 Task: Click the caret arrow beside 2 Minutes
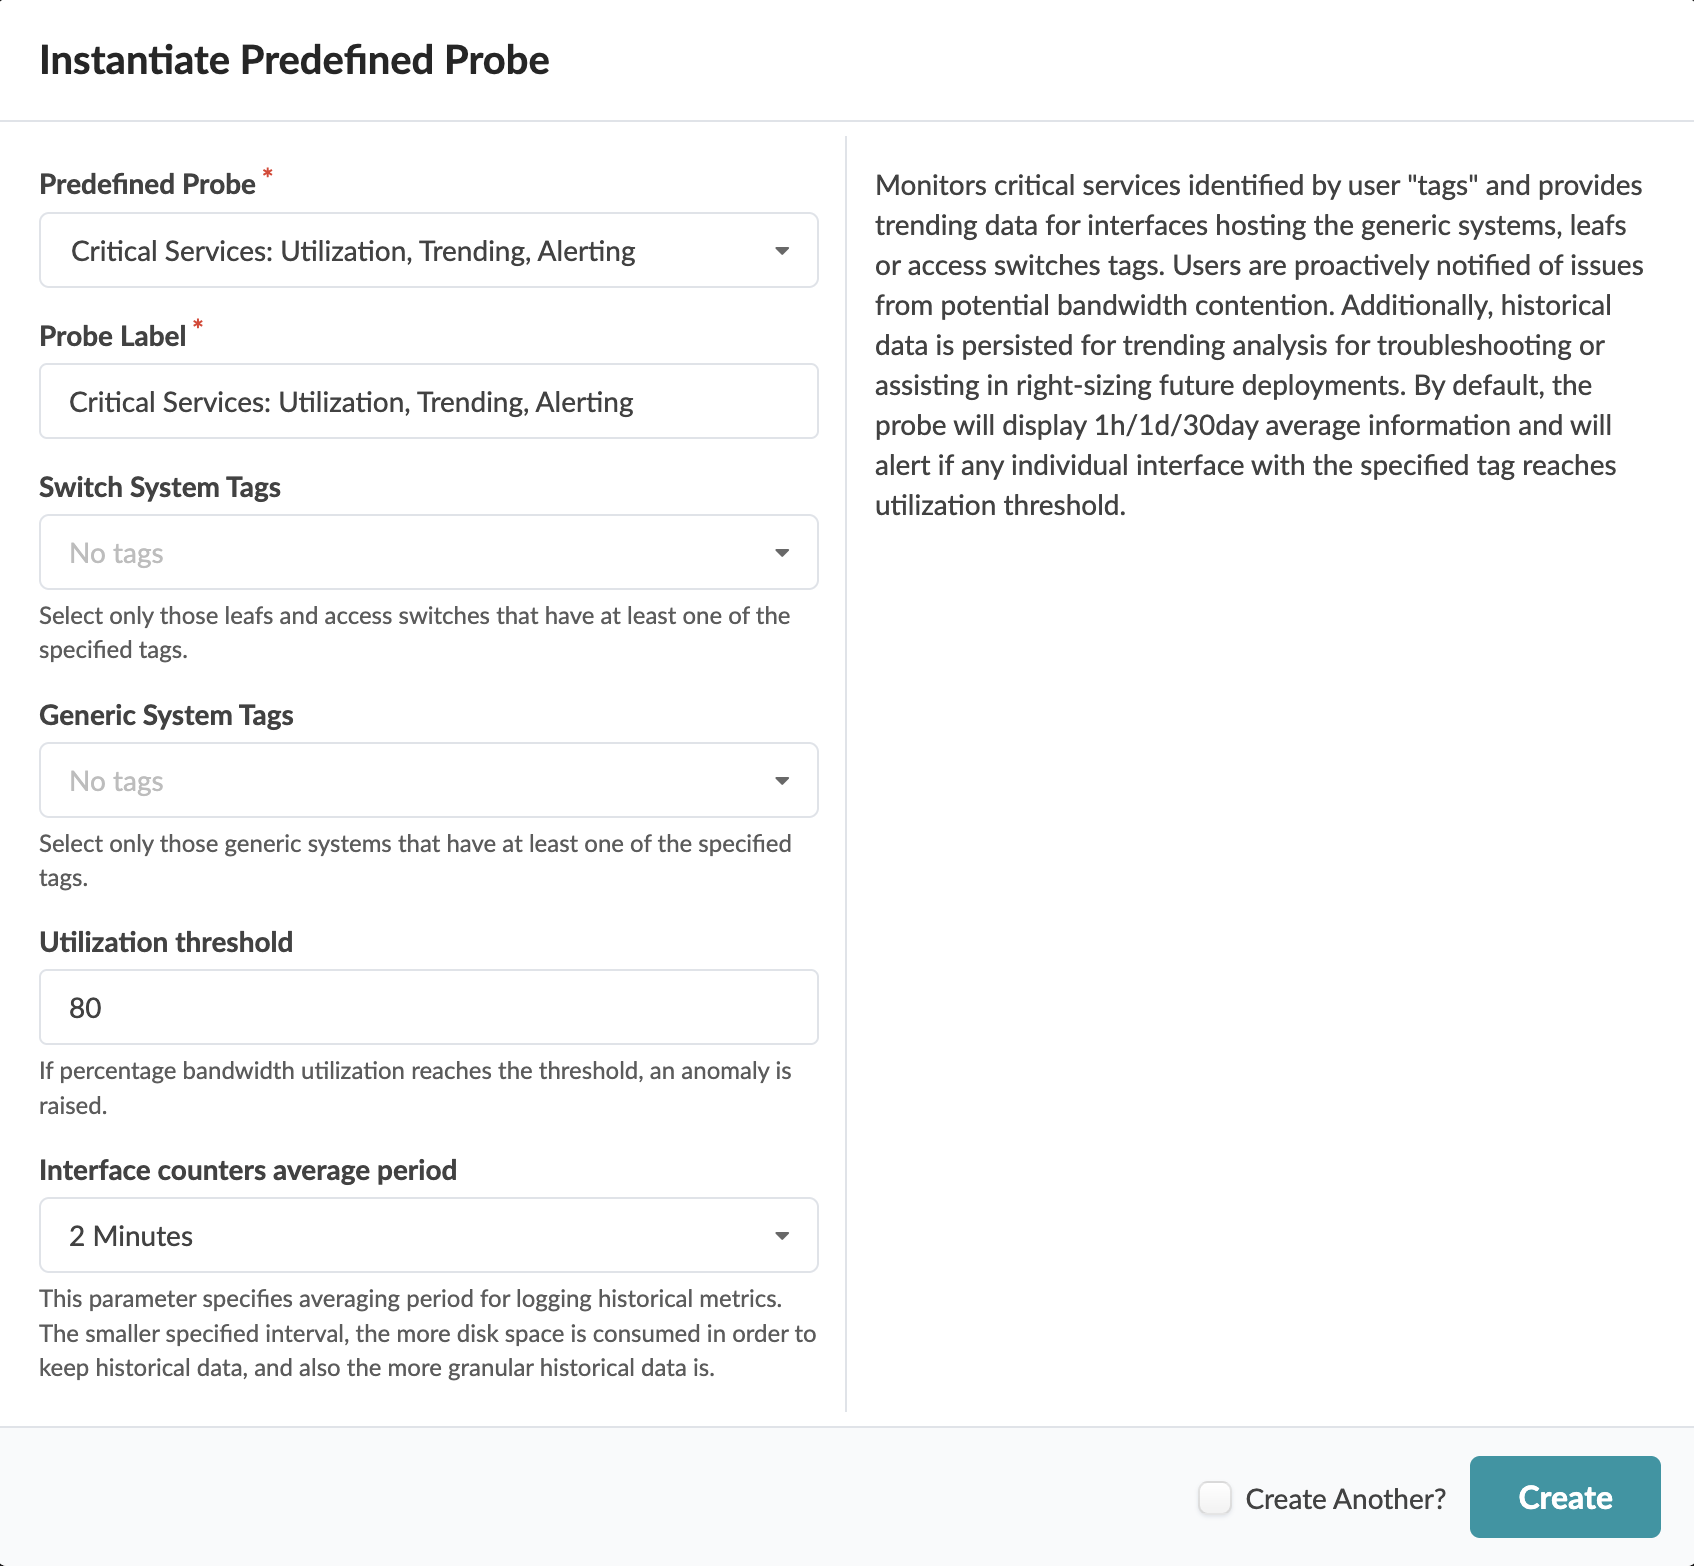pos(782,1236)
